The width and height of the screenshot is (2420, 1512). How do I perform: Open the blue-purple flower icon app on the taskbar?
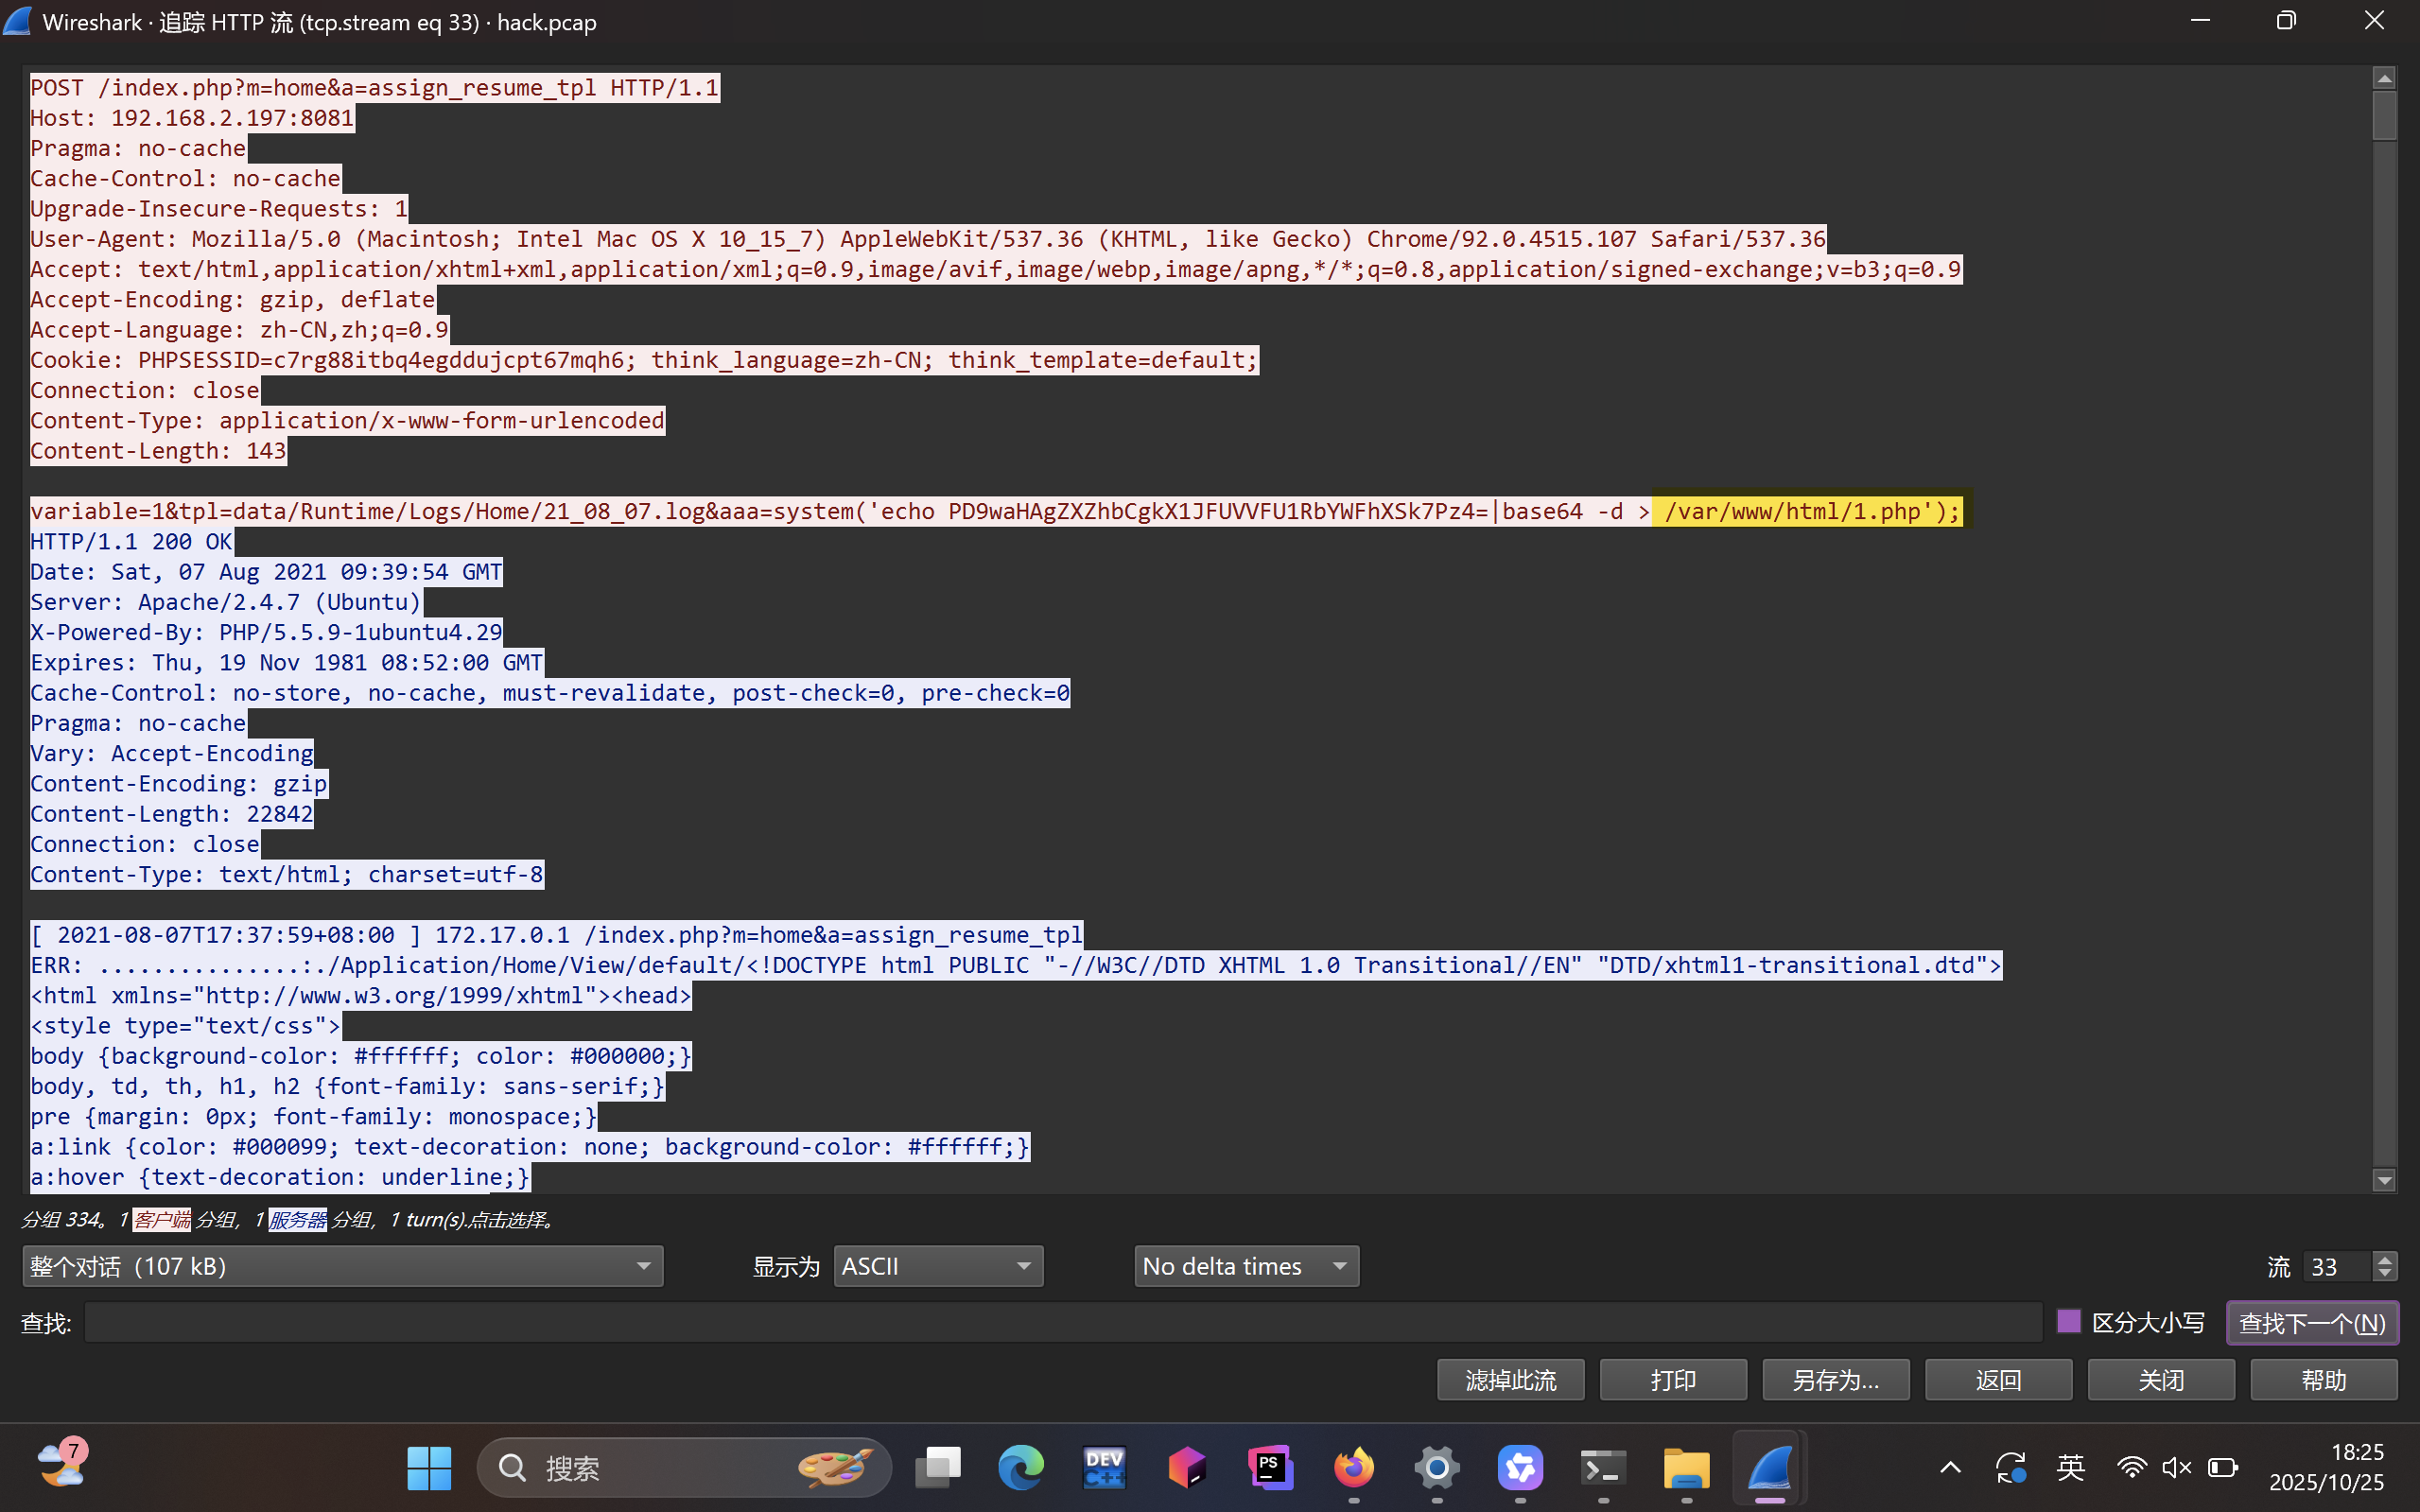coord(1520,1468)
